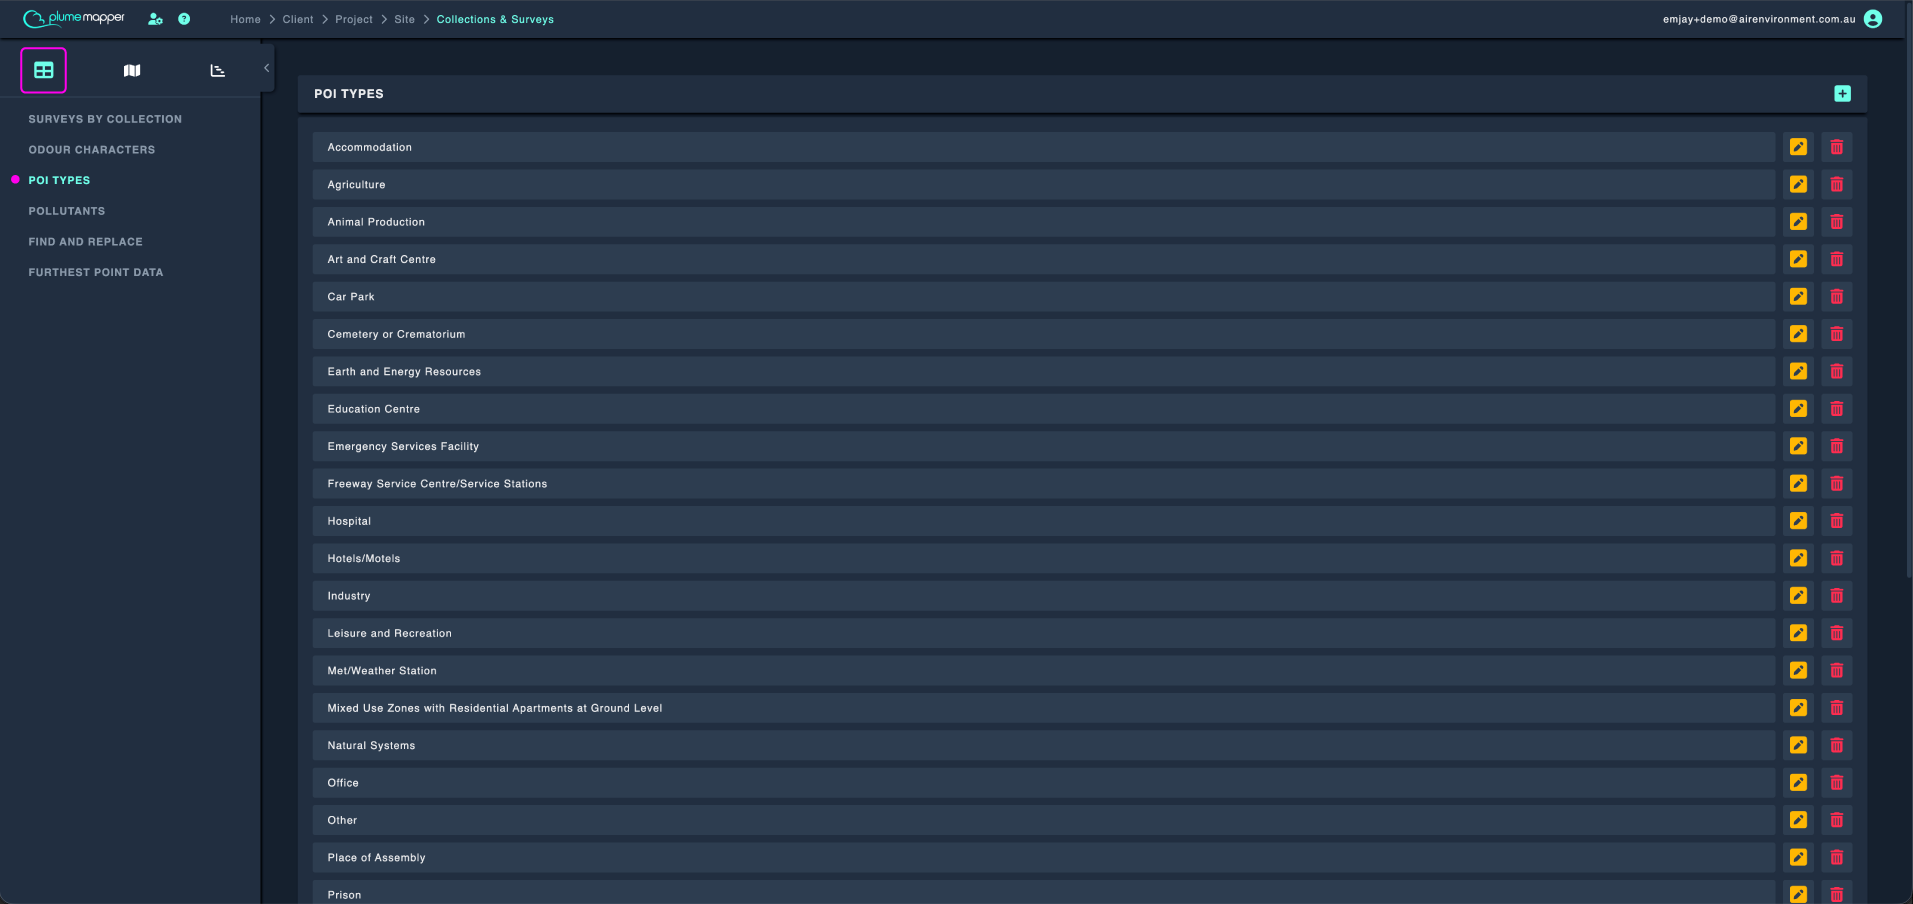Viewport: 1913px width, 904px height.
Task: Switch to the map view icon
Action: coord(132,70)
